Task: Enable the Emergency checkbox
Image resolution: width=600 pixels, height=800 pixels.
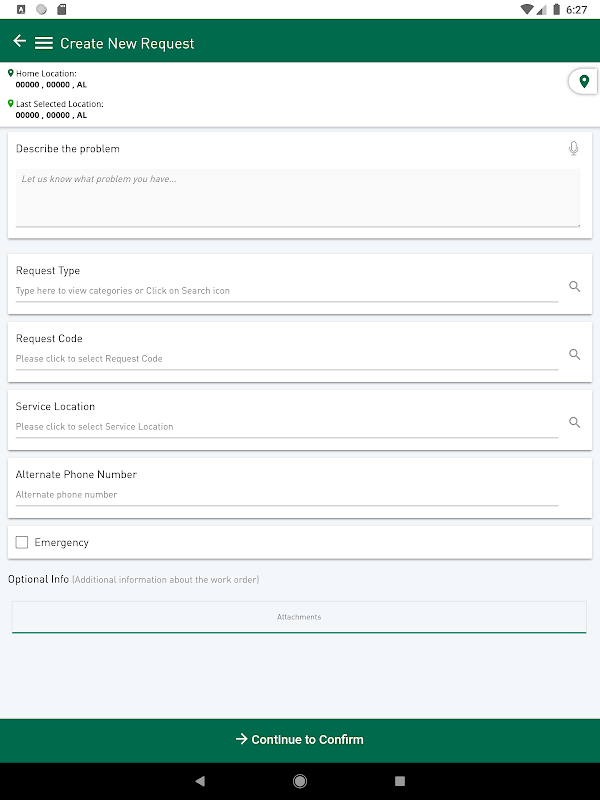Action: 22,542
